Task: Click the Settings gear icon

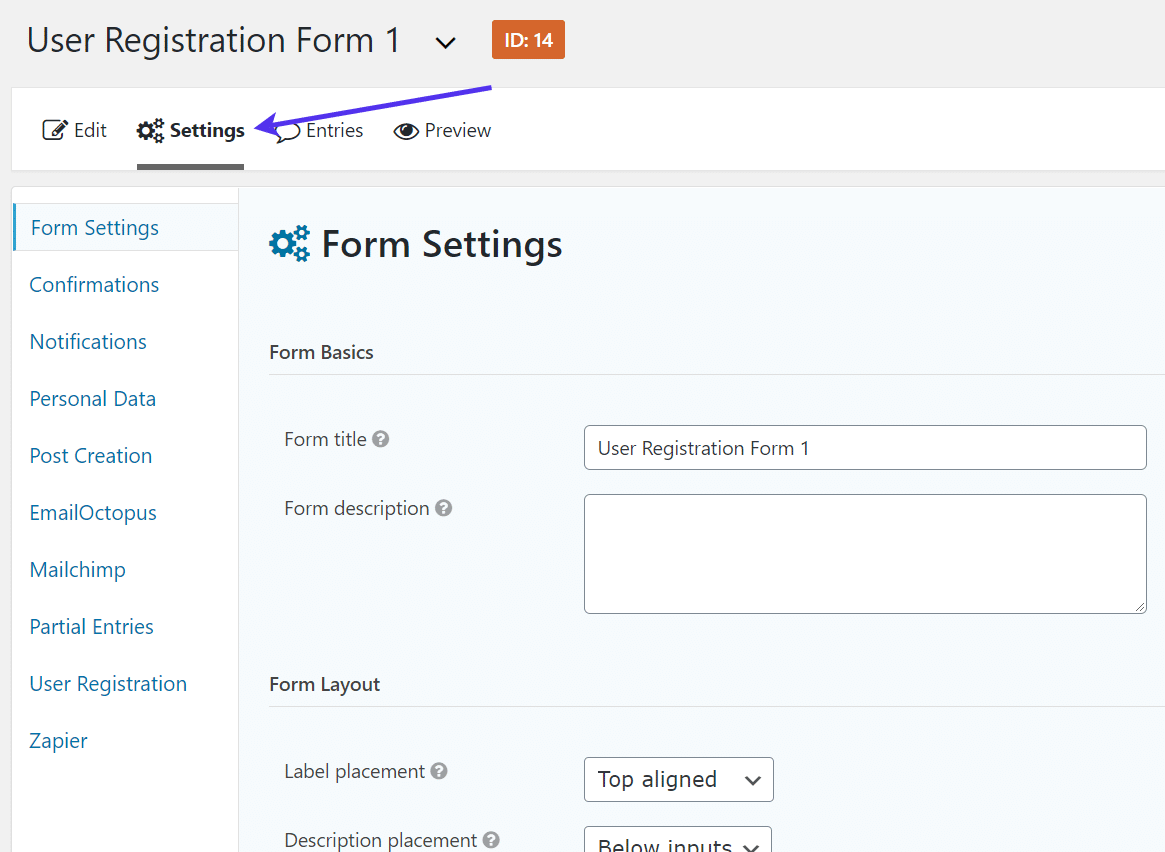Action: coord(148,129)
